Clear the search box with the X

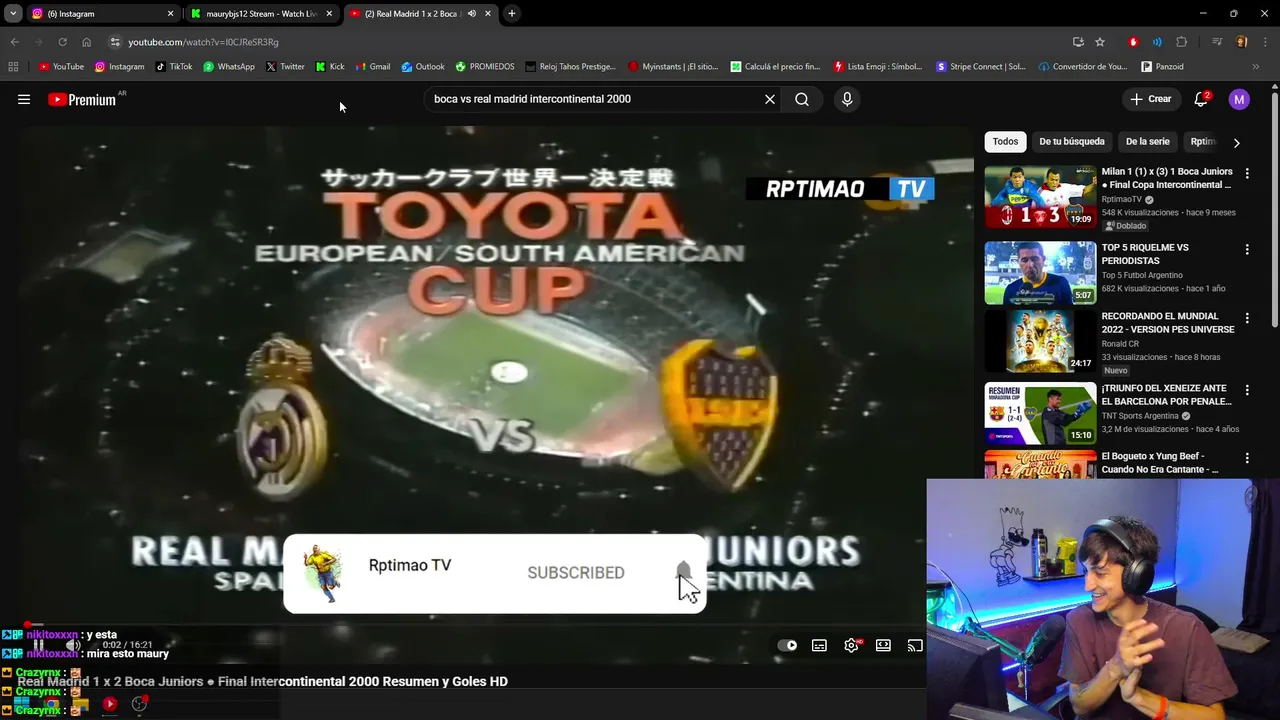click(x=770, y=99)
